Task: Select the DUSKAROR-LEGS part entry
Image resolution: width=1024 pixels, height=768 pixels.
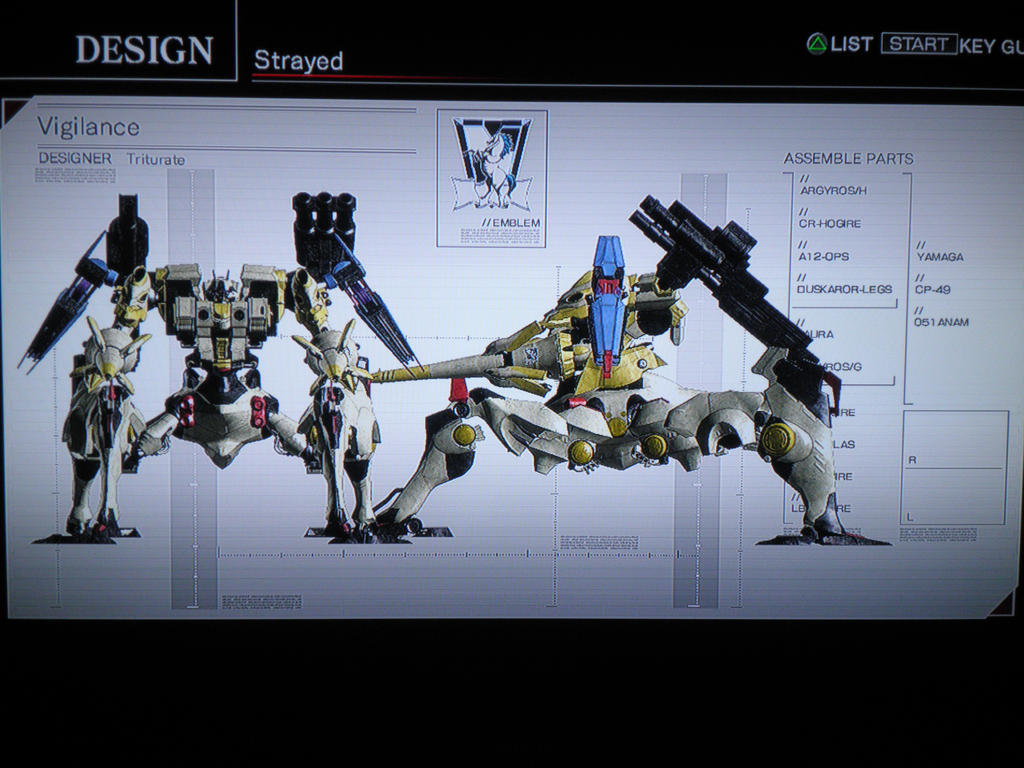Action: [x=844, y=289]
